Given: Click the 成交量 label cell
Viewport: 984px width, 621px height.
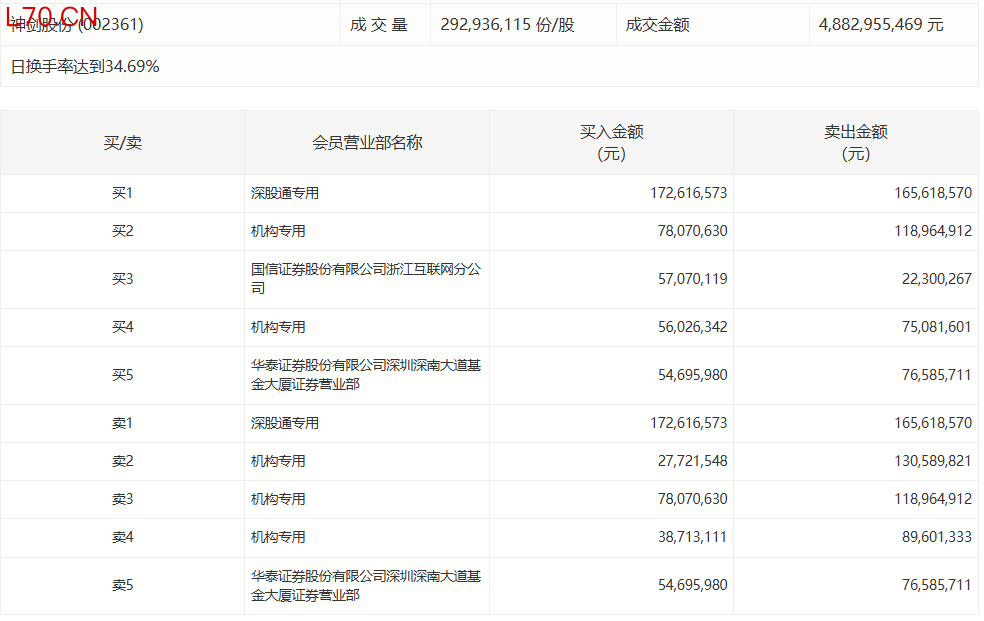Looking at the screenshot, I should [379, 25].
